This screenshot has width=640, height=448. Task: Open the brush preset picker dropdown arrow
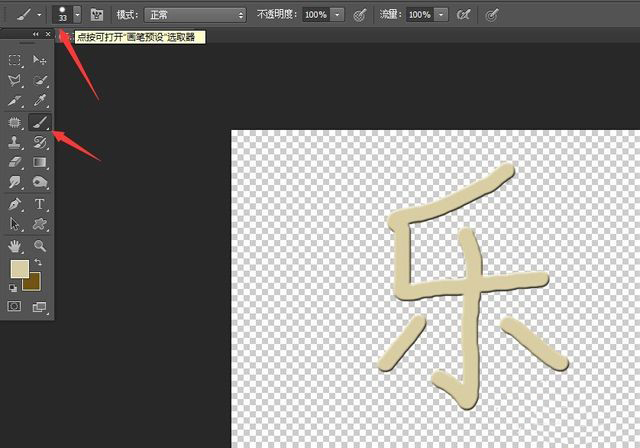point(77,15)
